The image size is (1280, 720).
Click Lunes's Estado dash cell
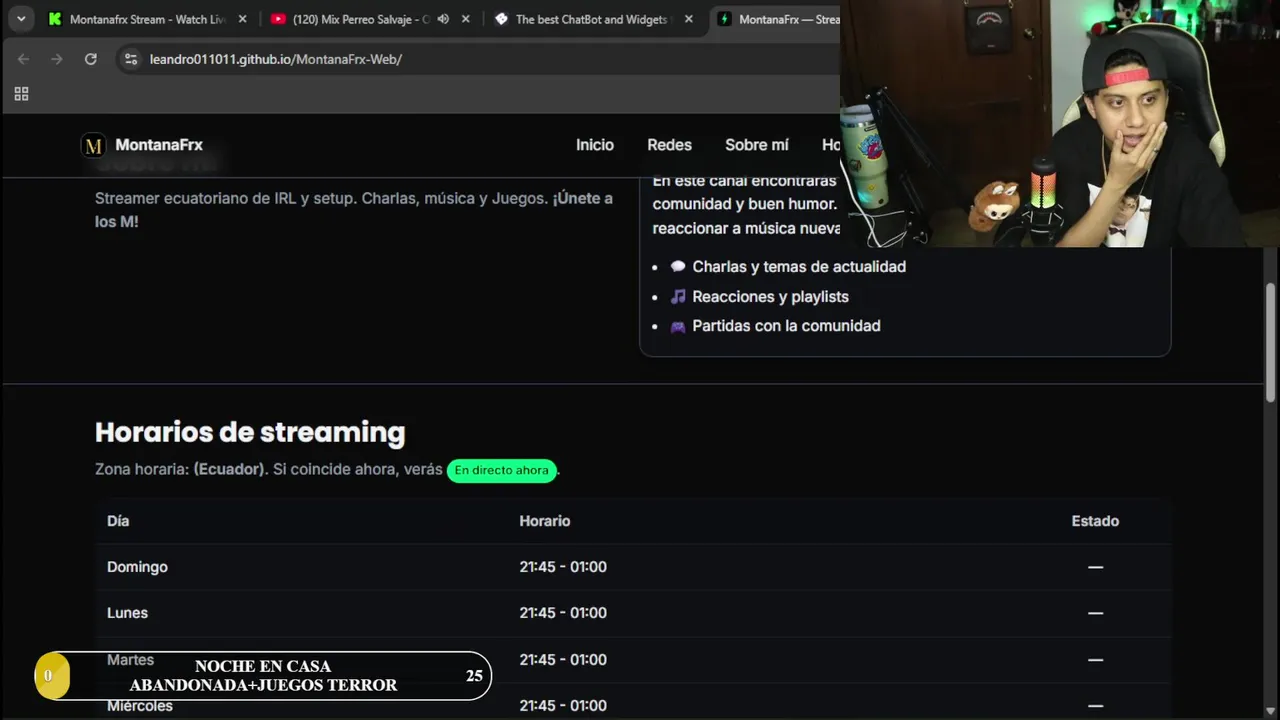point(1095,613)
